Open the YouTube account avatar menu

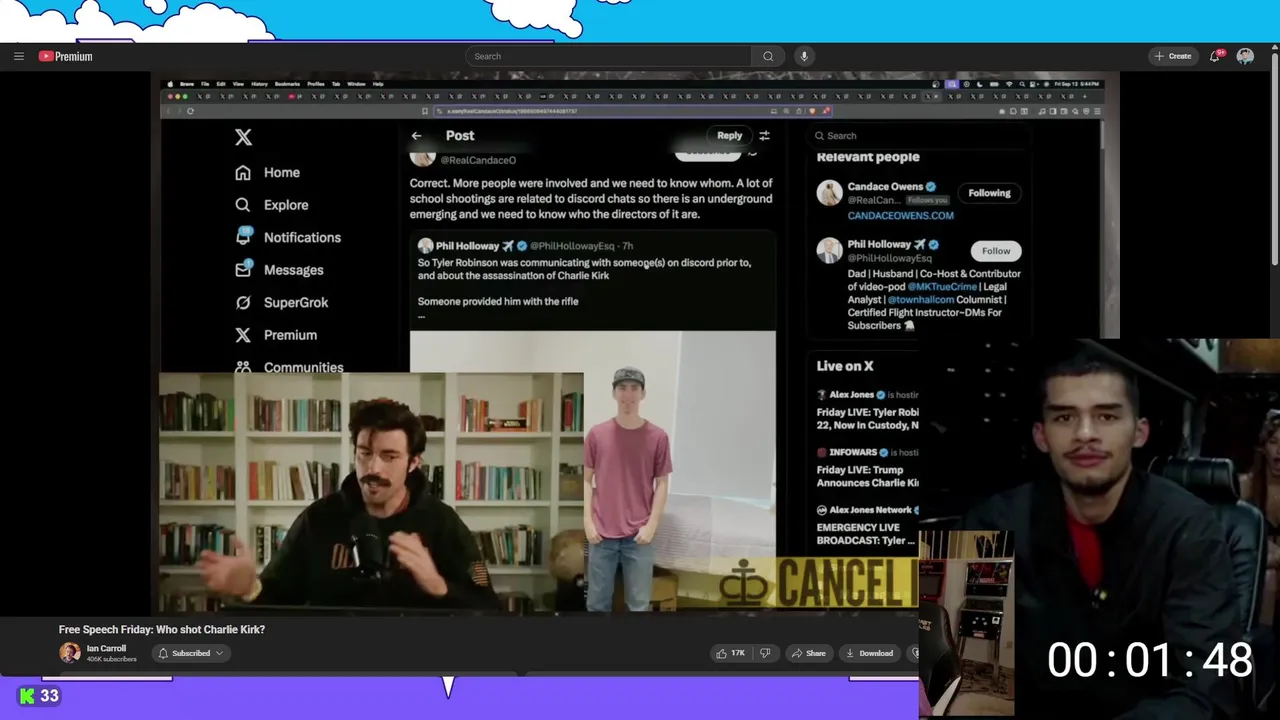click(x=1245, y=56)
